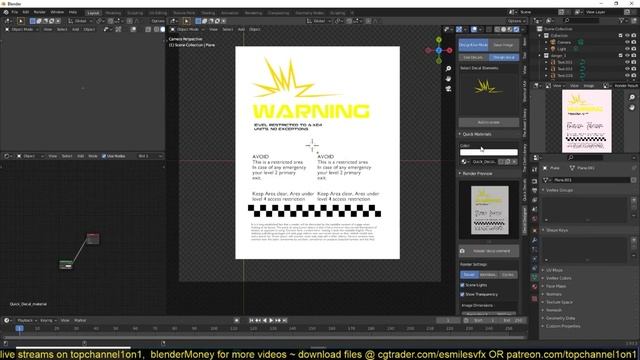Screen dimensions: 640x360
Task: Open the World properties tab
Action: coord(534,219)
